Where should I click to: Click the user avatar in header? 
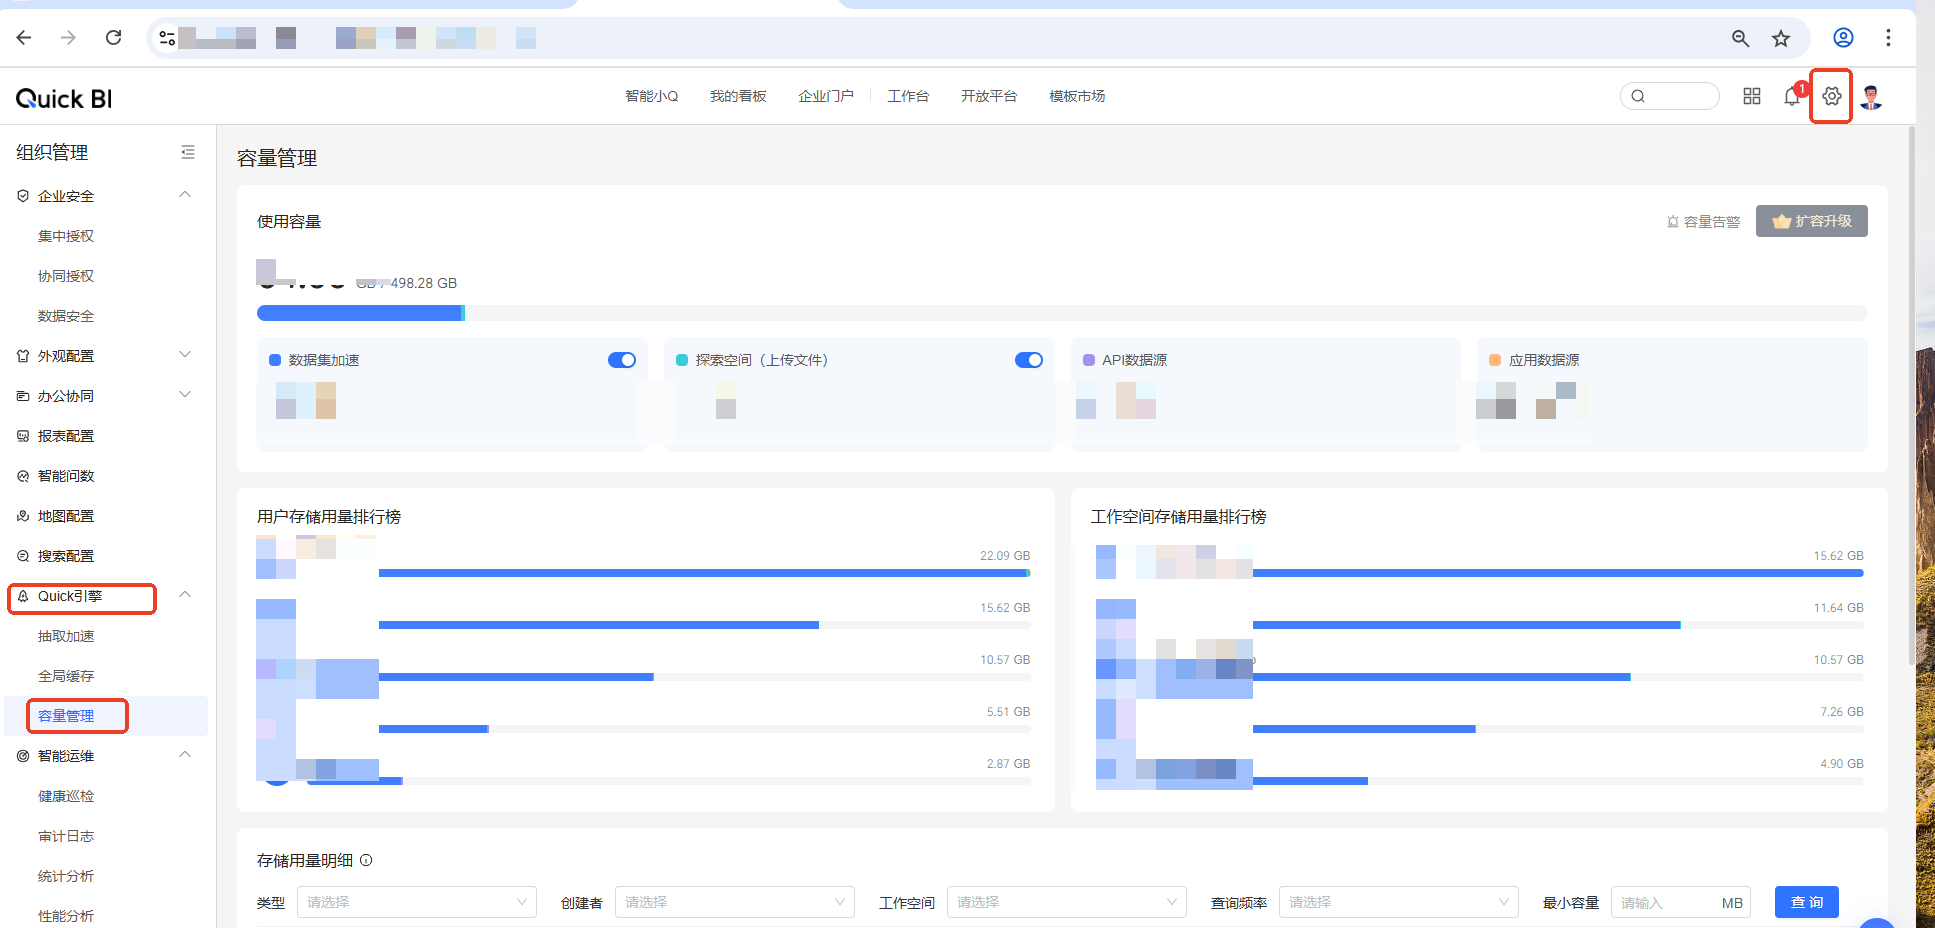1872,96
